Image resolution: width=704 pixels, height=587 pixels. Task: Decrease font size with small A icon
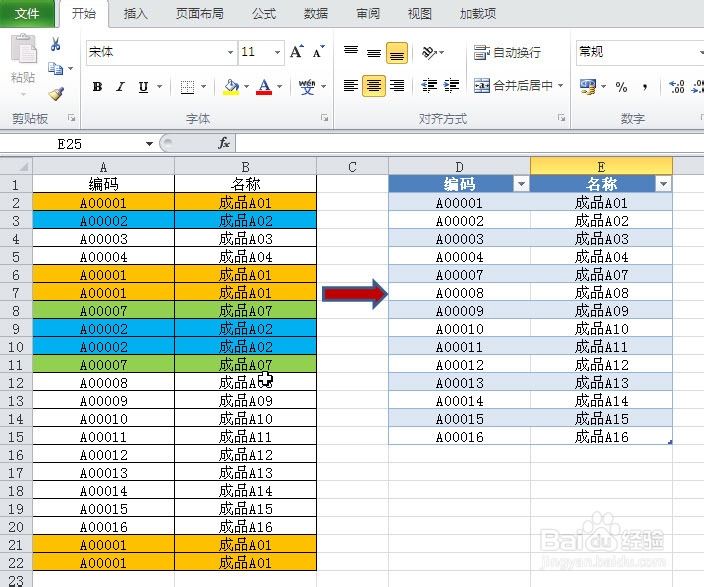click(x=318, y=52)
